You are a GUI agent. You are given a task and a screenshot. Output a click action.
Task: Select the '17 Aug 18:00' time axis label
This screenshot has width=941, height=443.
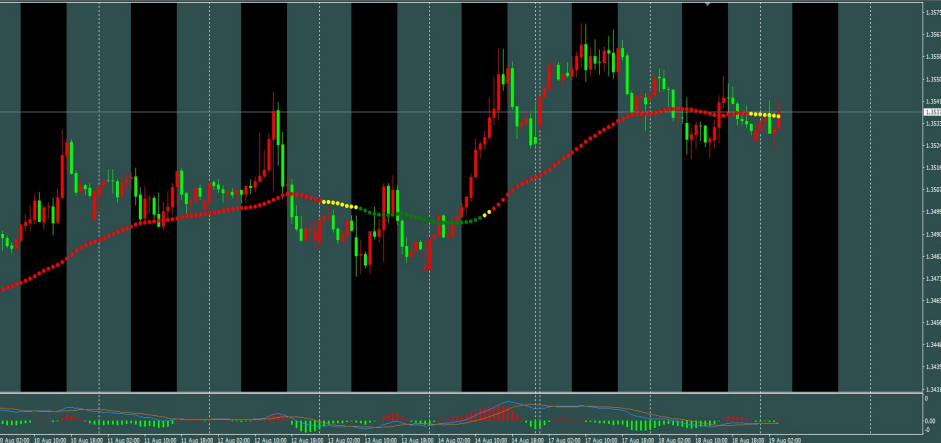coord(637,440)
